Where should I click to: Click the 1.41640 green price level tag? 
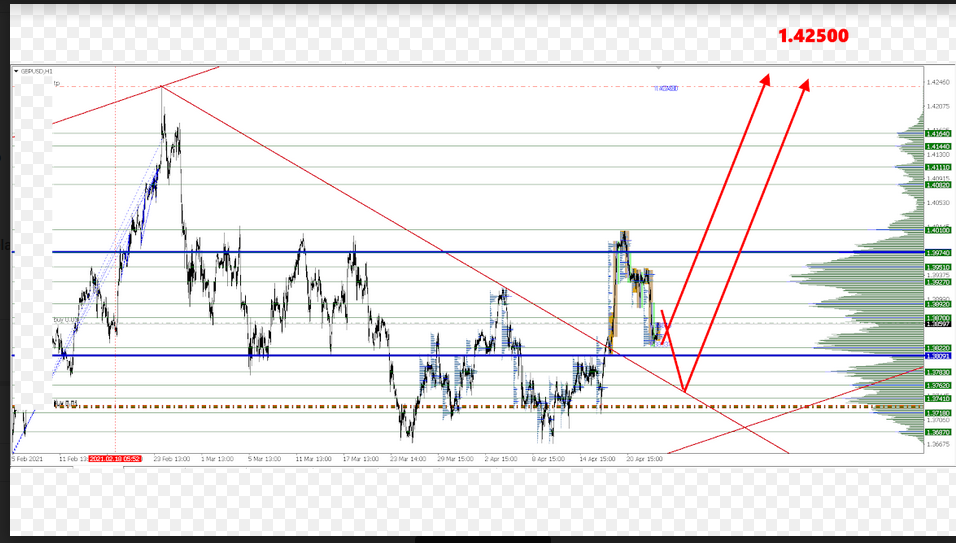click(x=938, y=134)
